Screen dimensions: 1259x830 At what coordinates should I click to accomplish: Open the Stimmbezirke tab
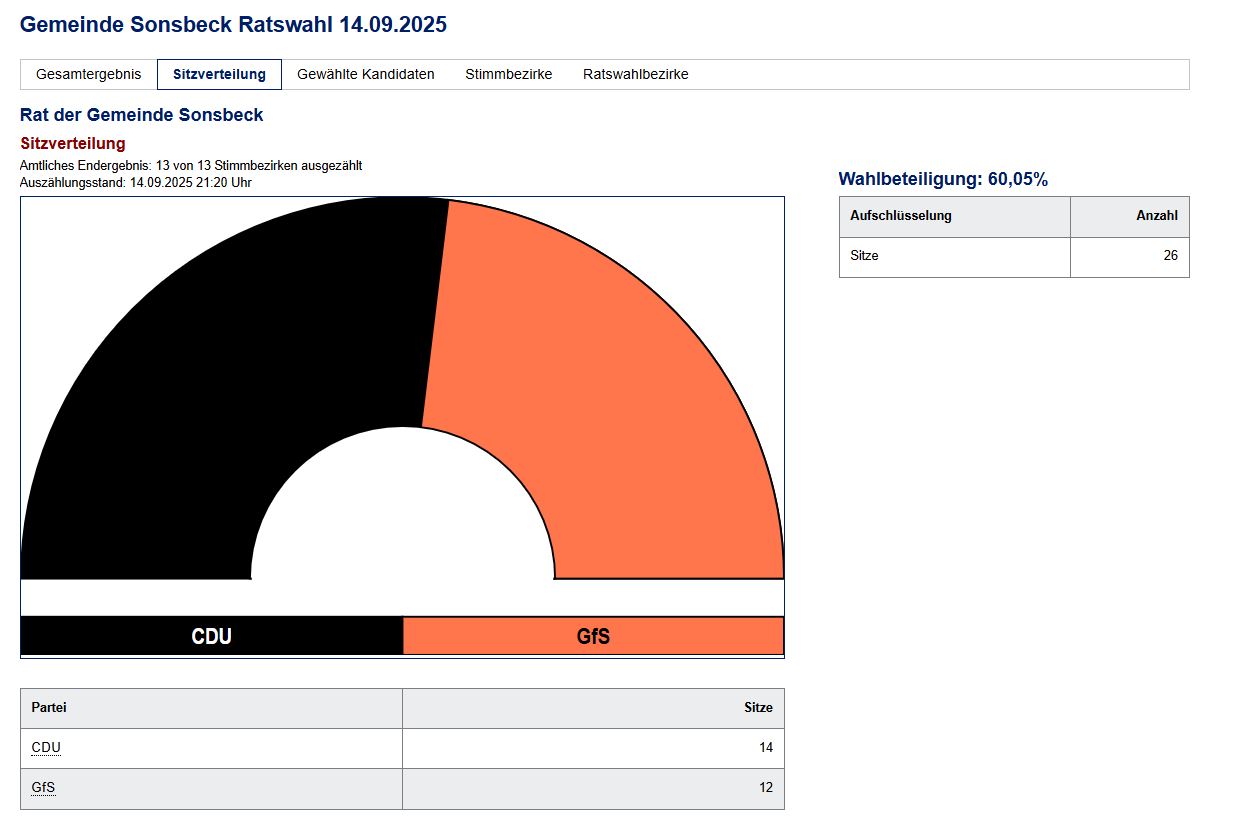click(508, 74)
